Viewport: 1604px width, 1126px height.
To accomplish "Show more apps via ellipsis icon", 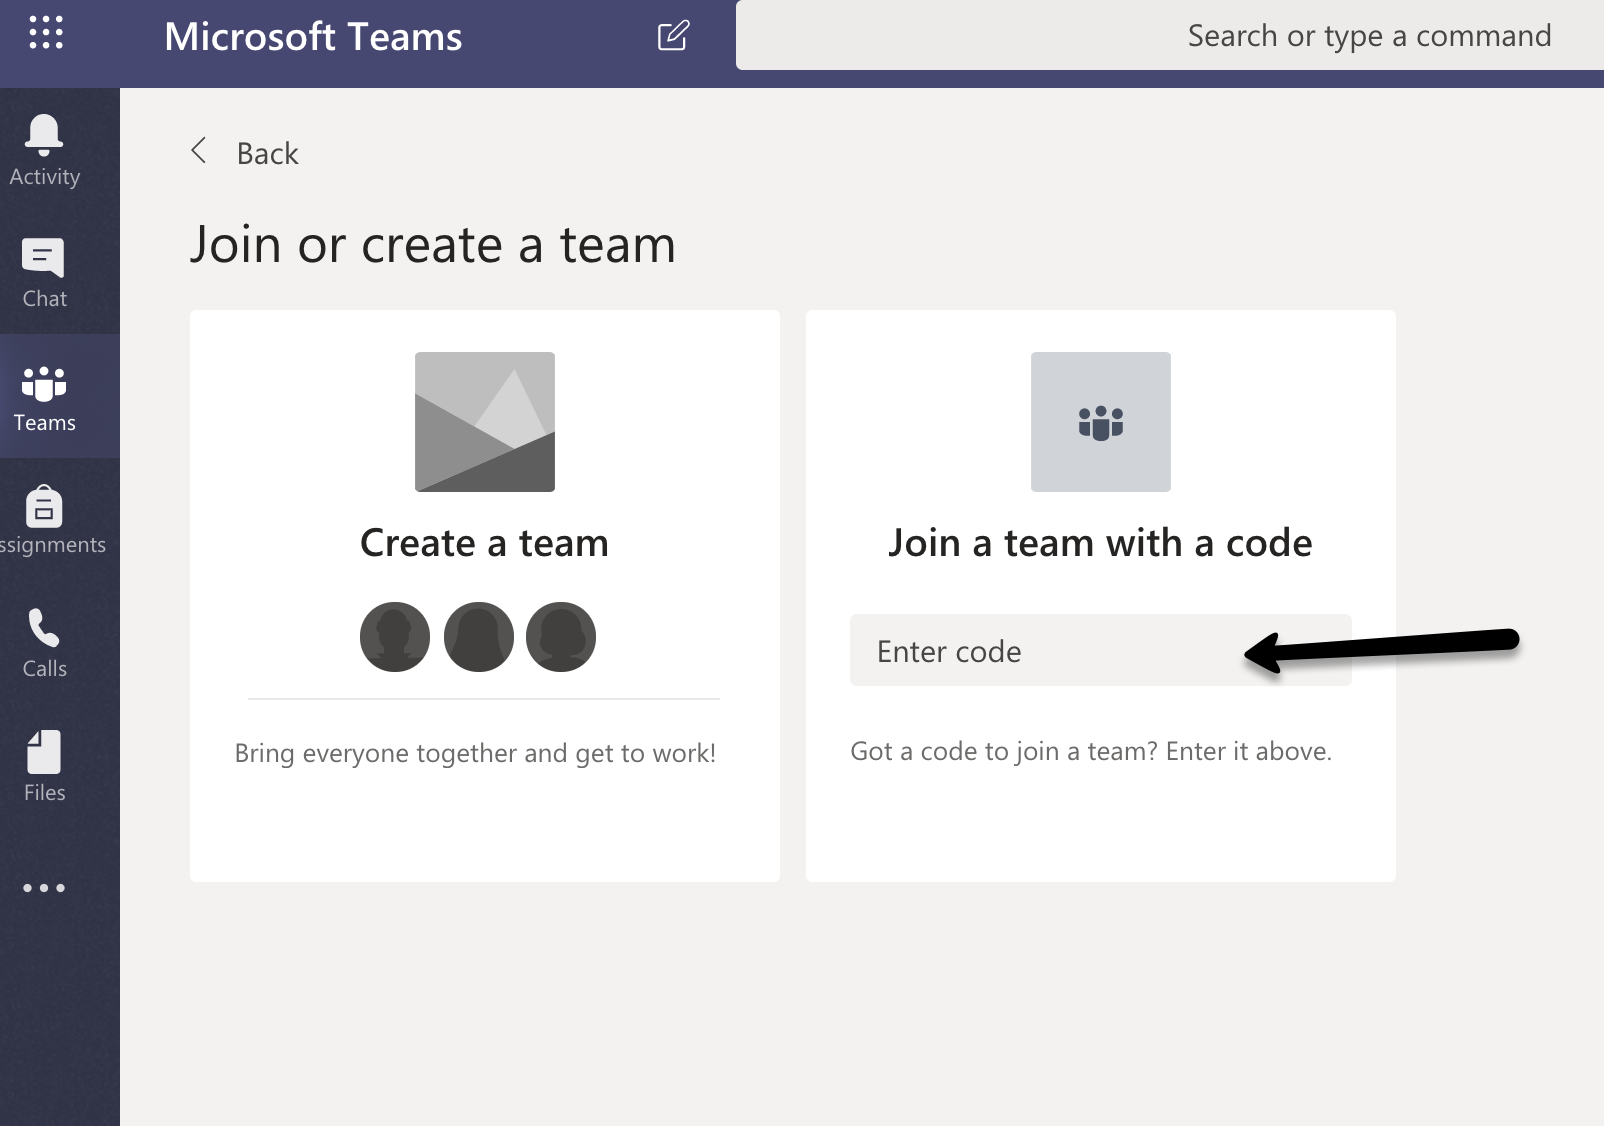I will 44,888.
